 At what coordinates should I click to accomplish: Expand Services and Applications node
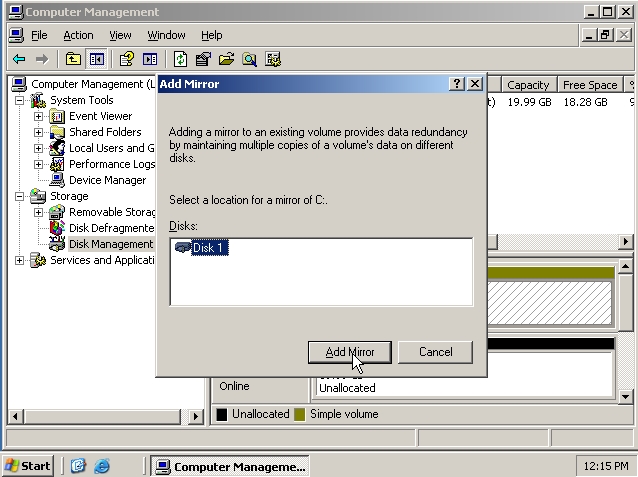tap(19, 260)
